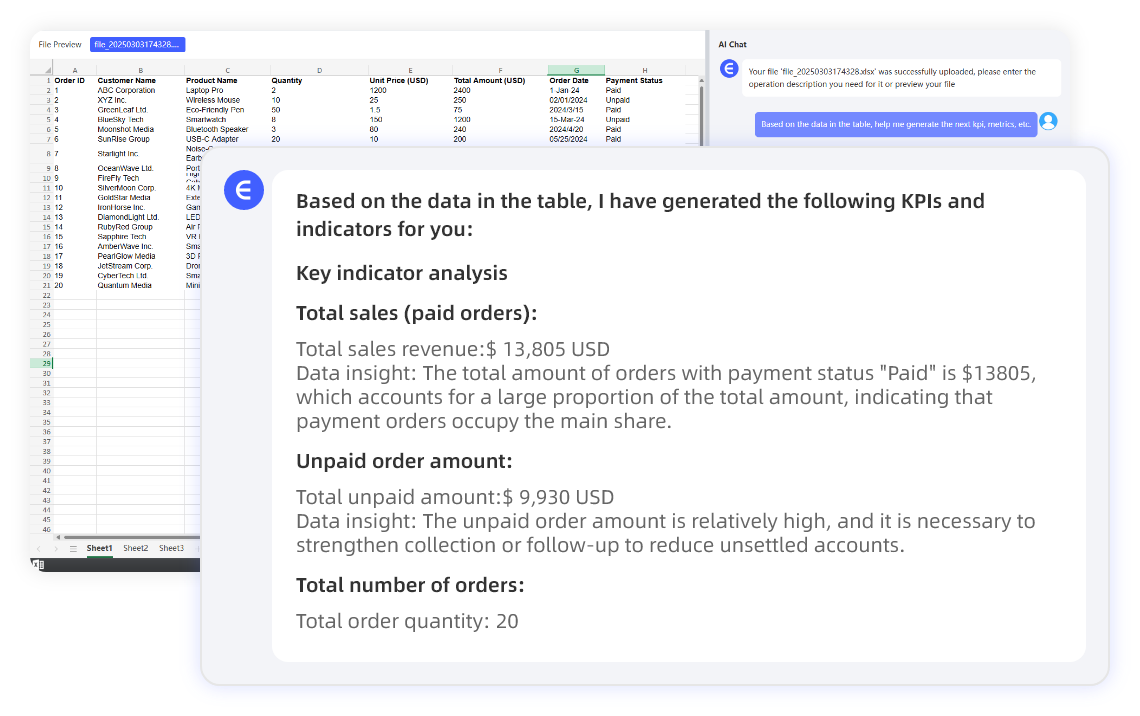Select the cell containing Laptop Pro
Viewport: 1140px width, 716px height.
pyautogui.click(x=205, y=89)
